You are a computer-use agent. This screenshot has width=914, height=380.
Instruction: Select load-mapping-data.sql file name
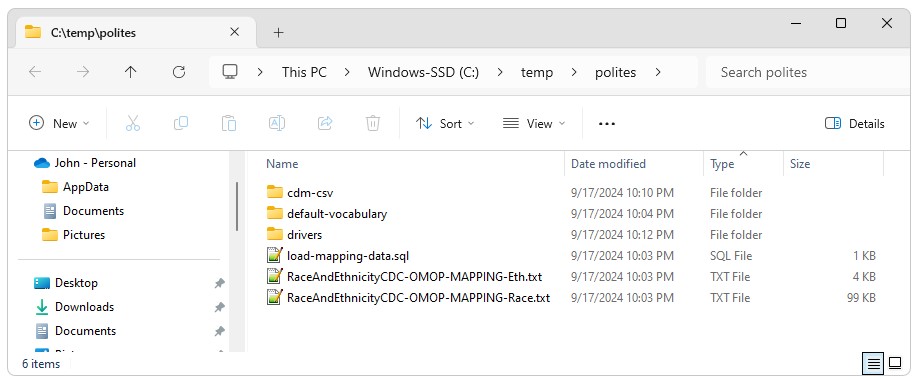(x=348, y=255)
